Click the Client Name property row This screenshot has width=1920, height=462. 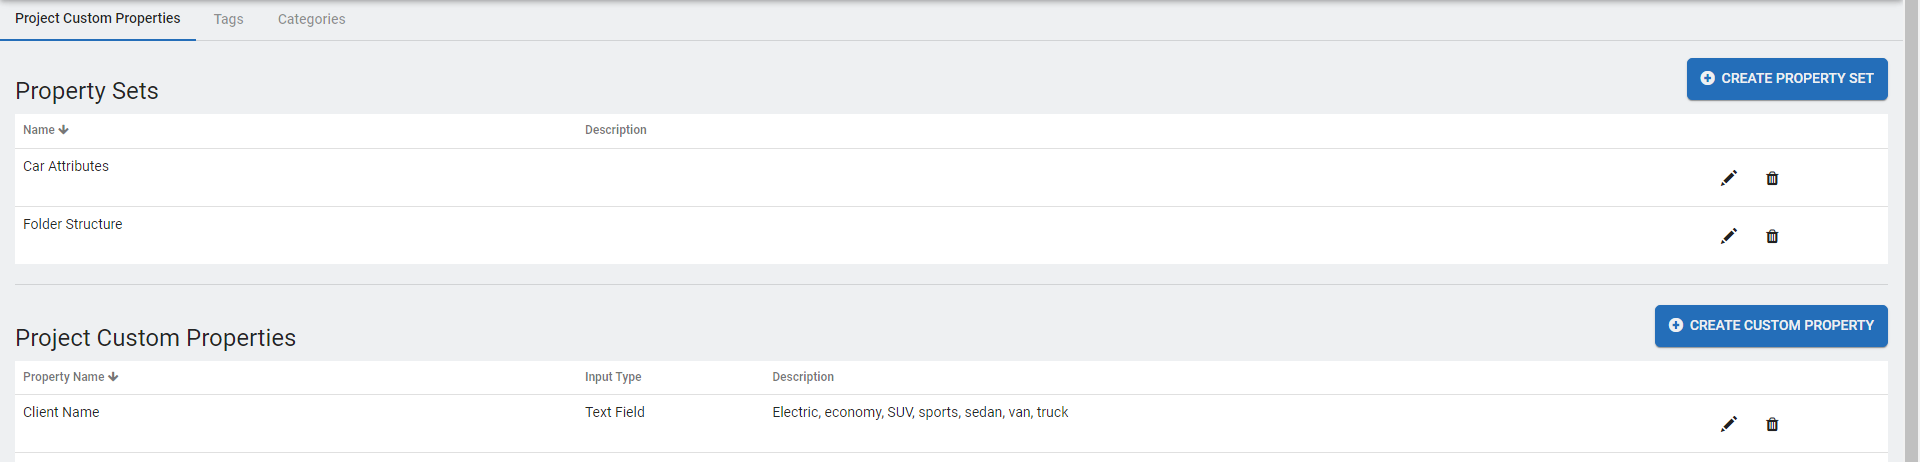click(x=61, y=412)
